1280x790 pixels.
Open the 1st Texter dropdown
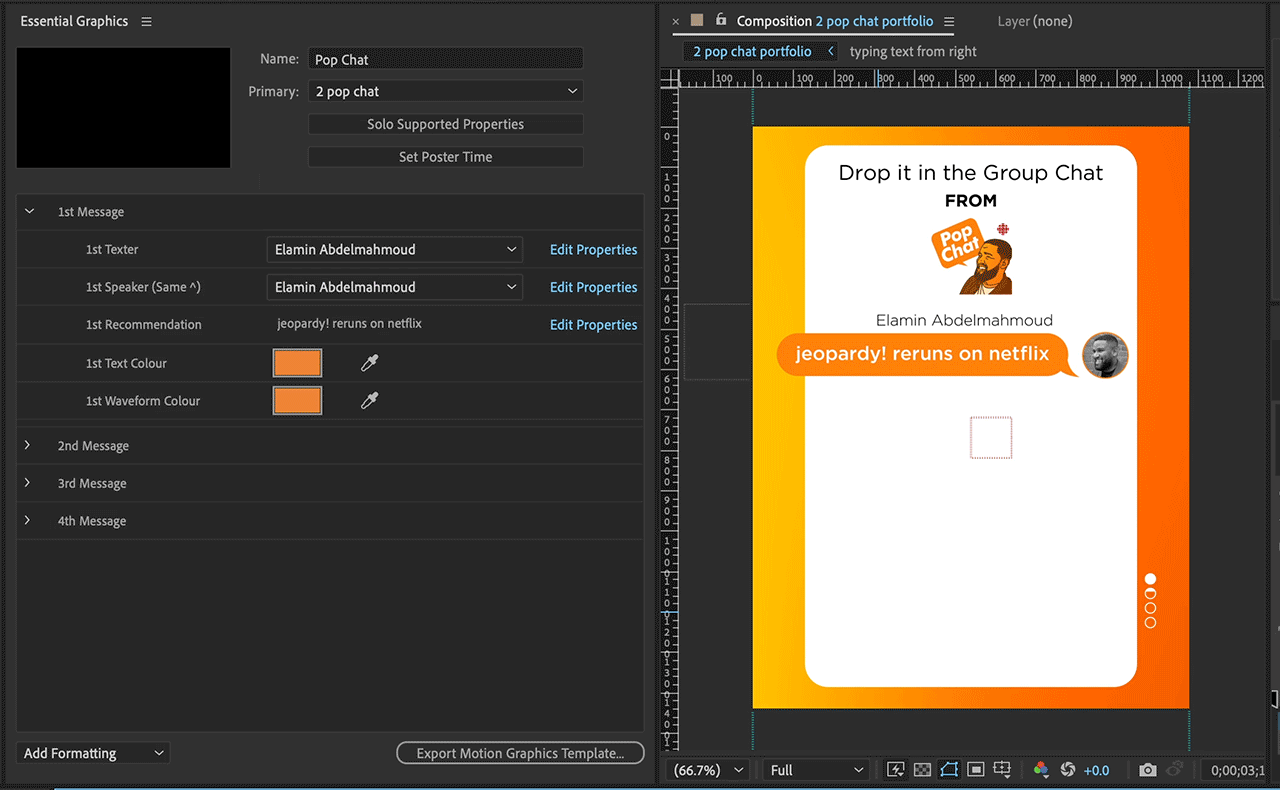[395, 249]
